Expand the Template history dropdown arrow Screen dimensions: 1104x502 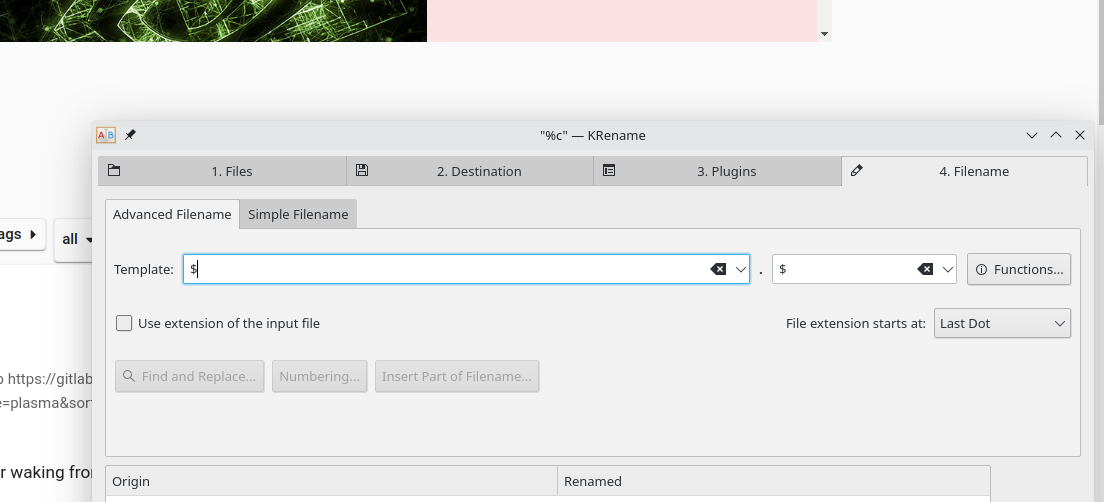point(741,269)
